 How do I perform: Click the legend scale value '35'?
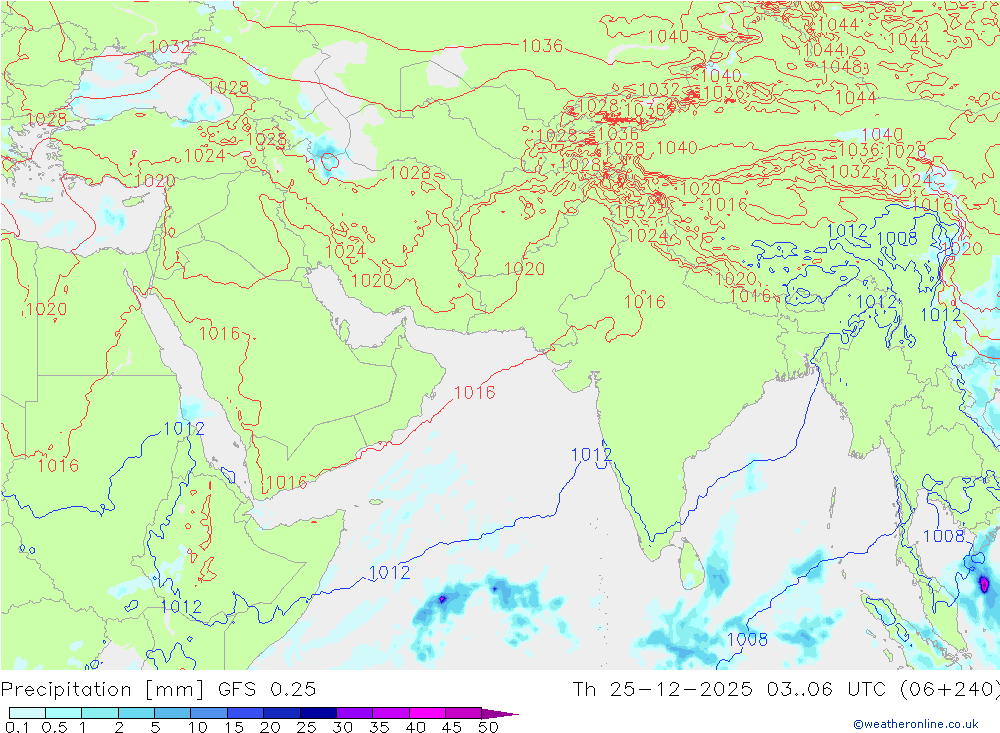pyautogui.click(x=379, y=727)
